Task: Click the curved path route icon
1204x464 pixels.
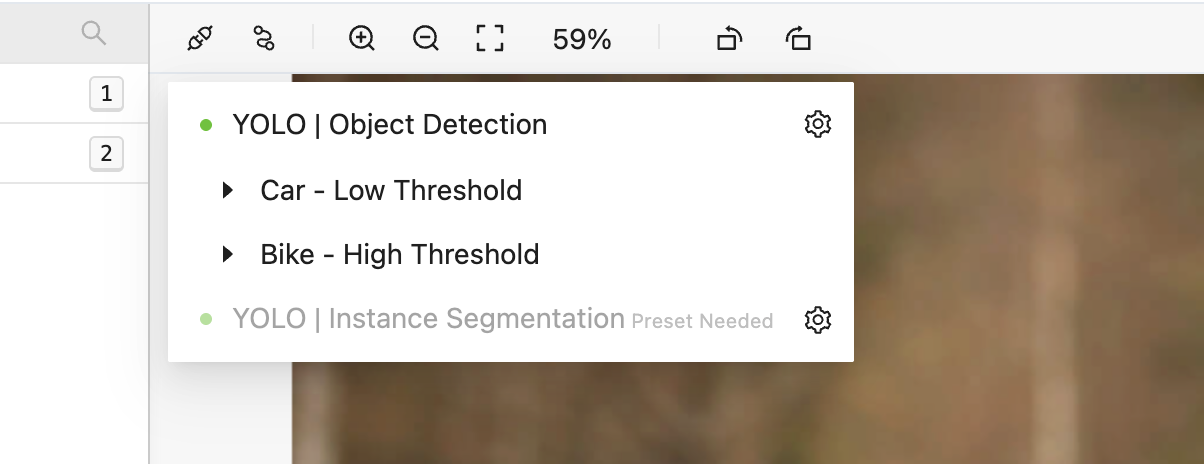Action: tap(264, 39)
